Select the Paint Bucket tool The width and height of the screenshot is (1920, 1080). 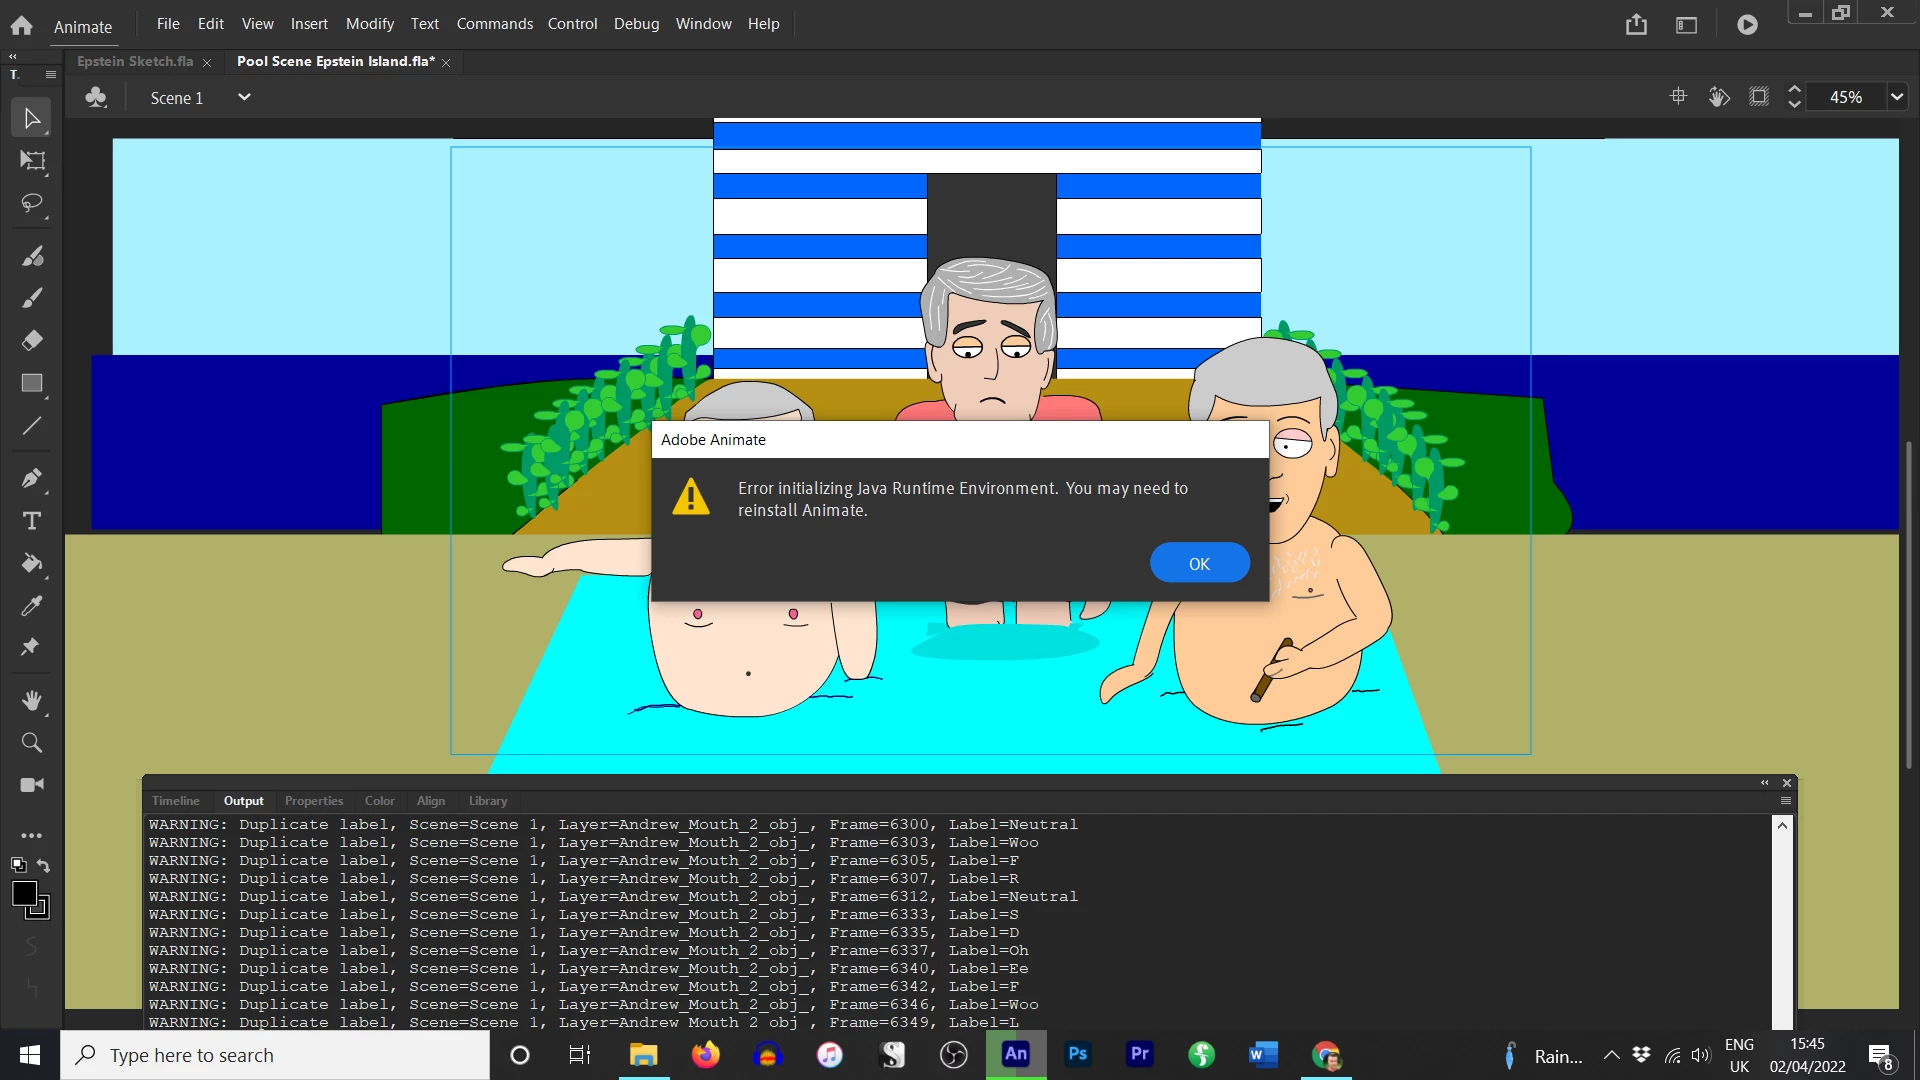(32, 563)
